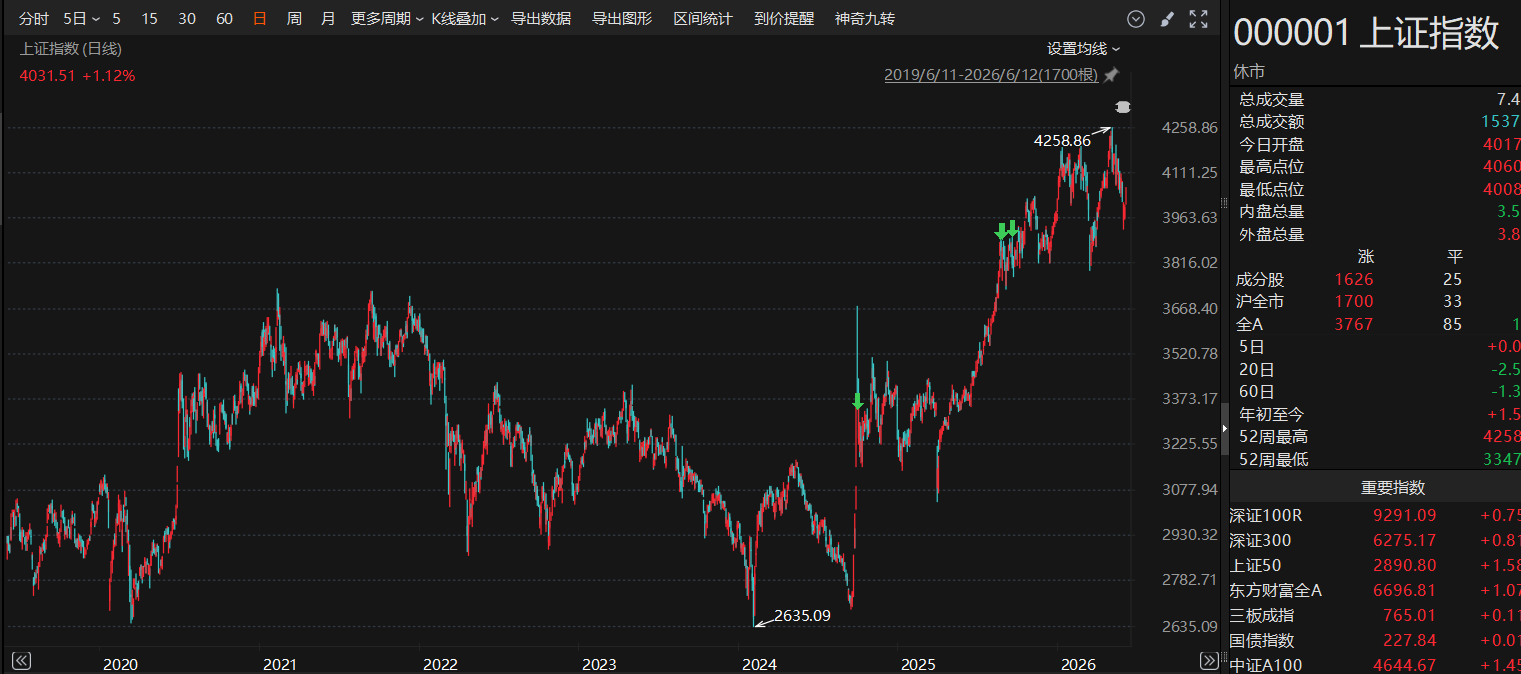Click the 总成交量 row label
Screen dimensions: 1521x674
click(x=1272, y=100)
